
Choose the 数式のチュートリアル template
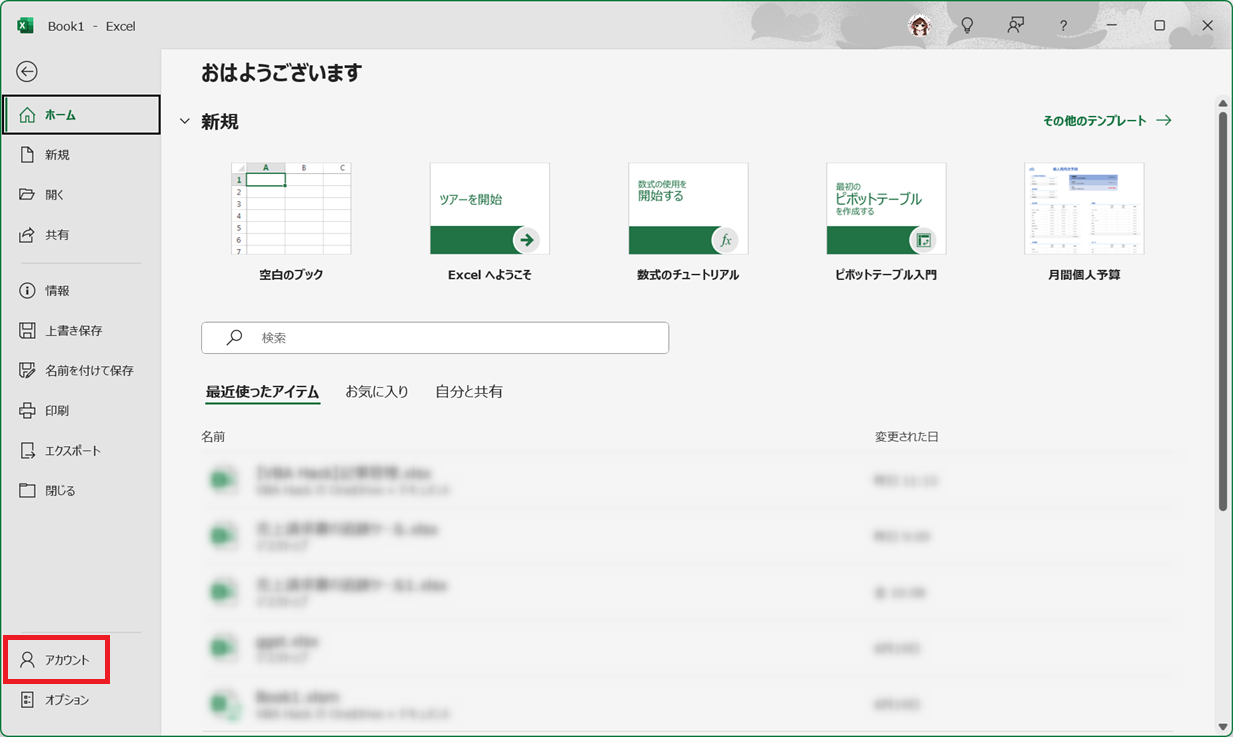(x=688, y=222)
